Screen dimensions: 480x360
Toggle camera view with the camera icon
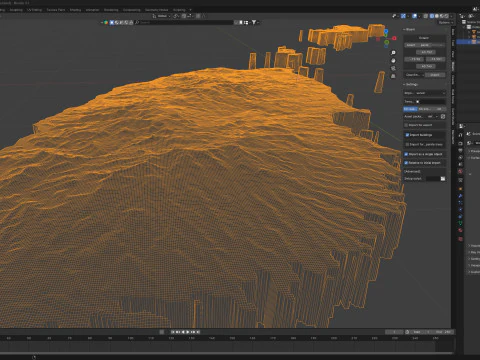click(x=393, y=68)
